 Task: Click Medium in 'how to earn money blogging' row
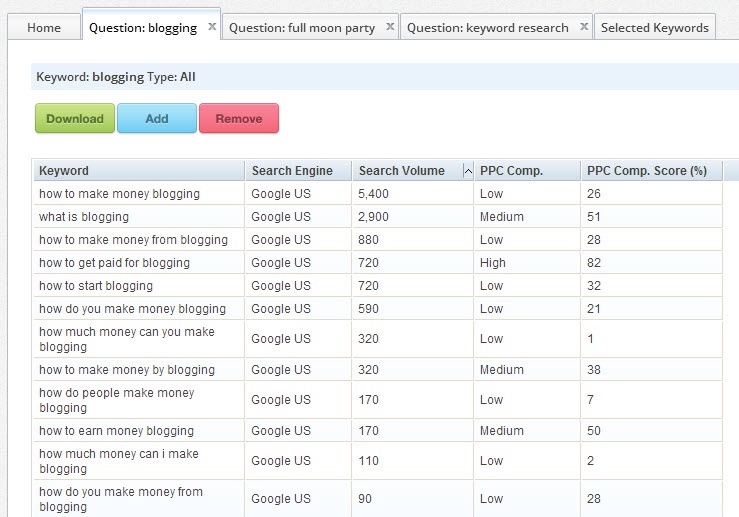(x=527, y=431)
